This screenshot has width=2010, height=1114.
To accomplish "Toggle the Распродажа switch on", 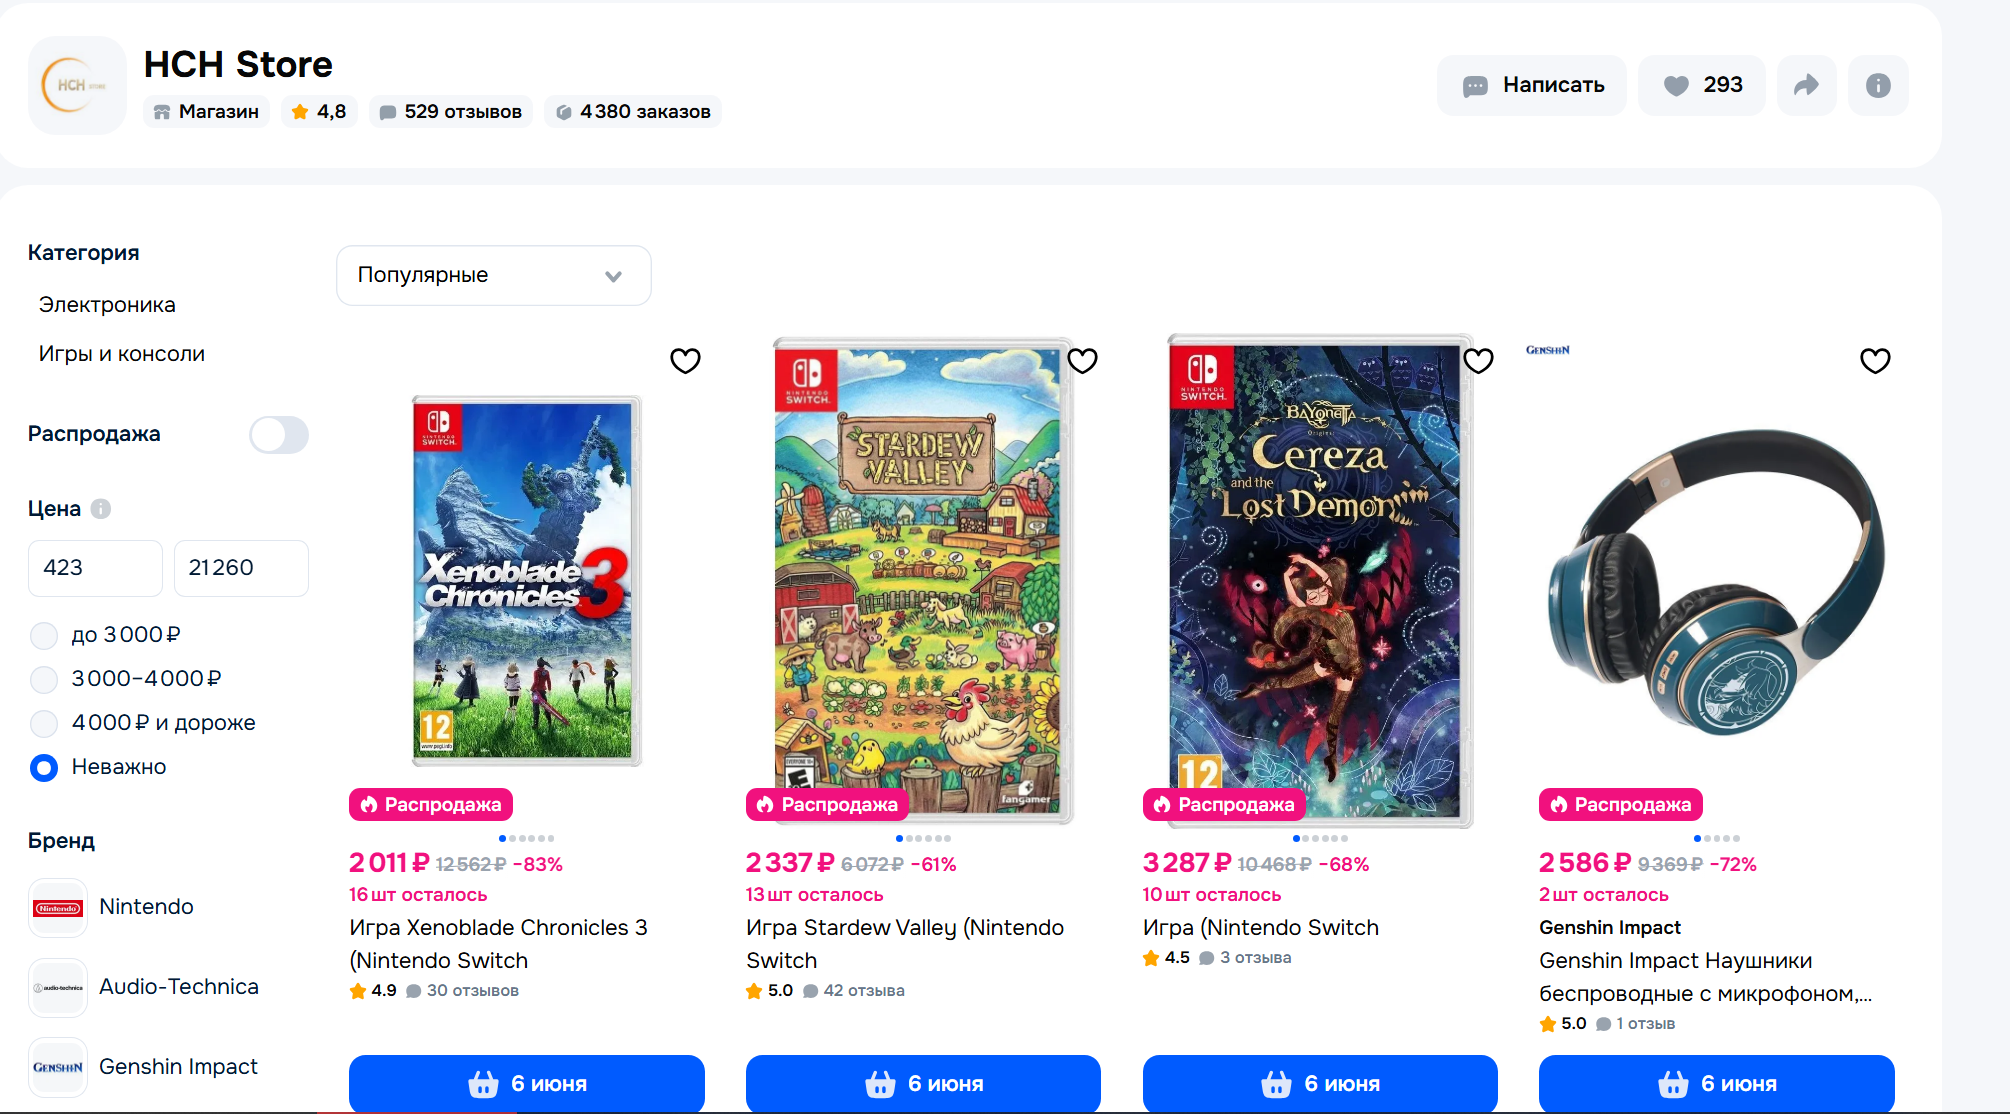I will (x=279, y=435).
